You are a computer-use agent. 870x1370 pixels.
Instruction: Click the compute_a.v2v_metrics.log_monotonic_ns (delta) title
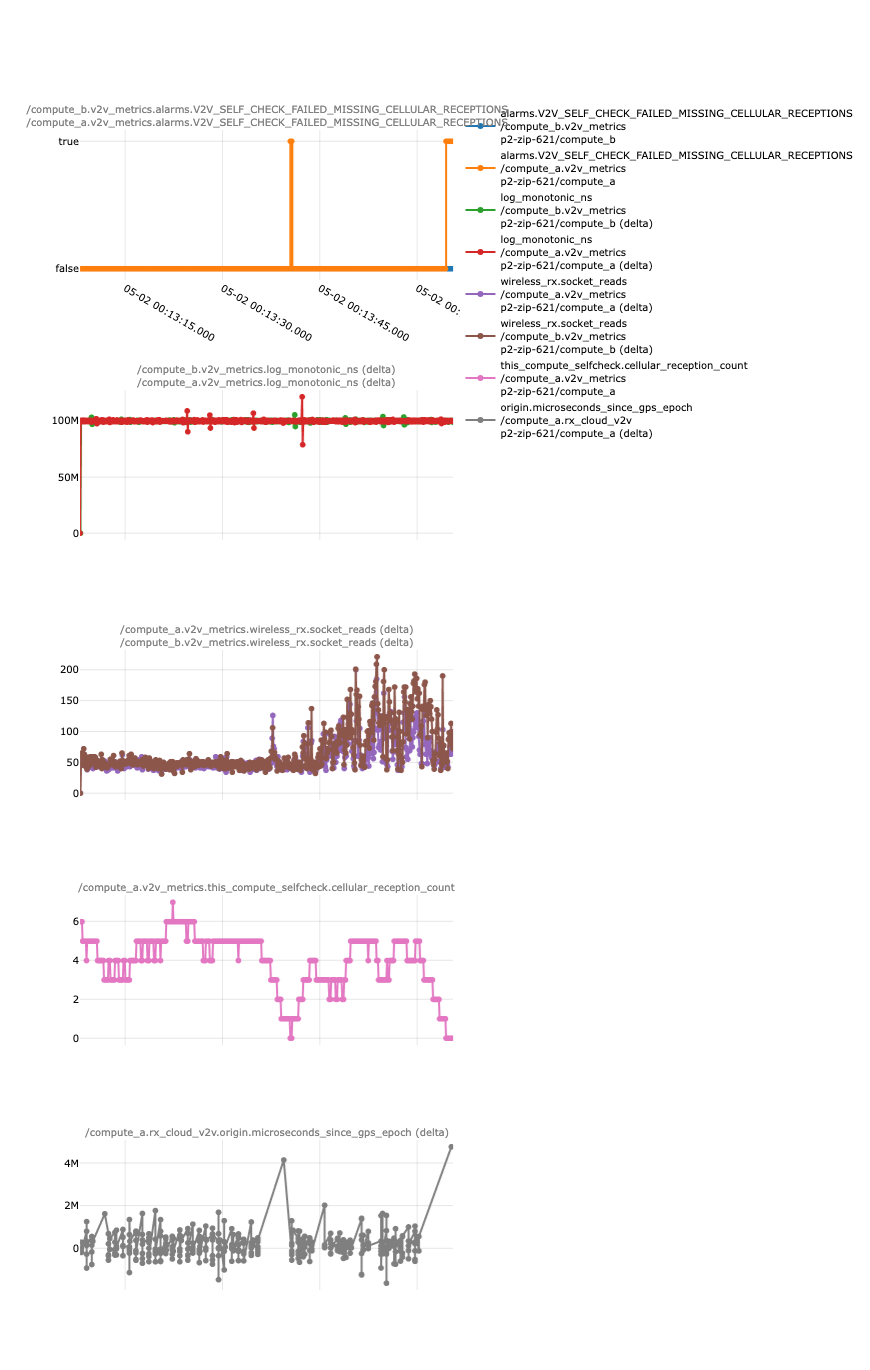click(266, 382)
